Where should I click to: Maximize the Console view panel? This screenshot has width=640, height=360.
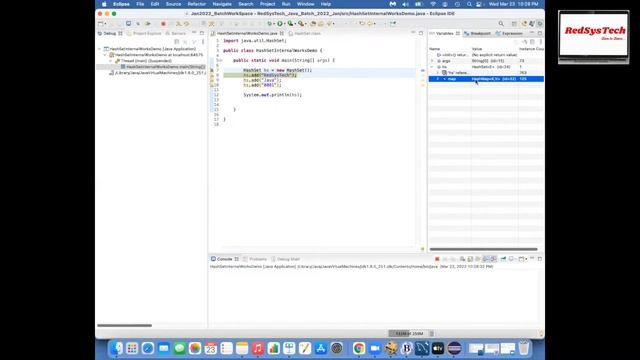coord(540,259)
